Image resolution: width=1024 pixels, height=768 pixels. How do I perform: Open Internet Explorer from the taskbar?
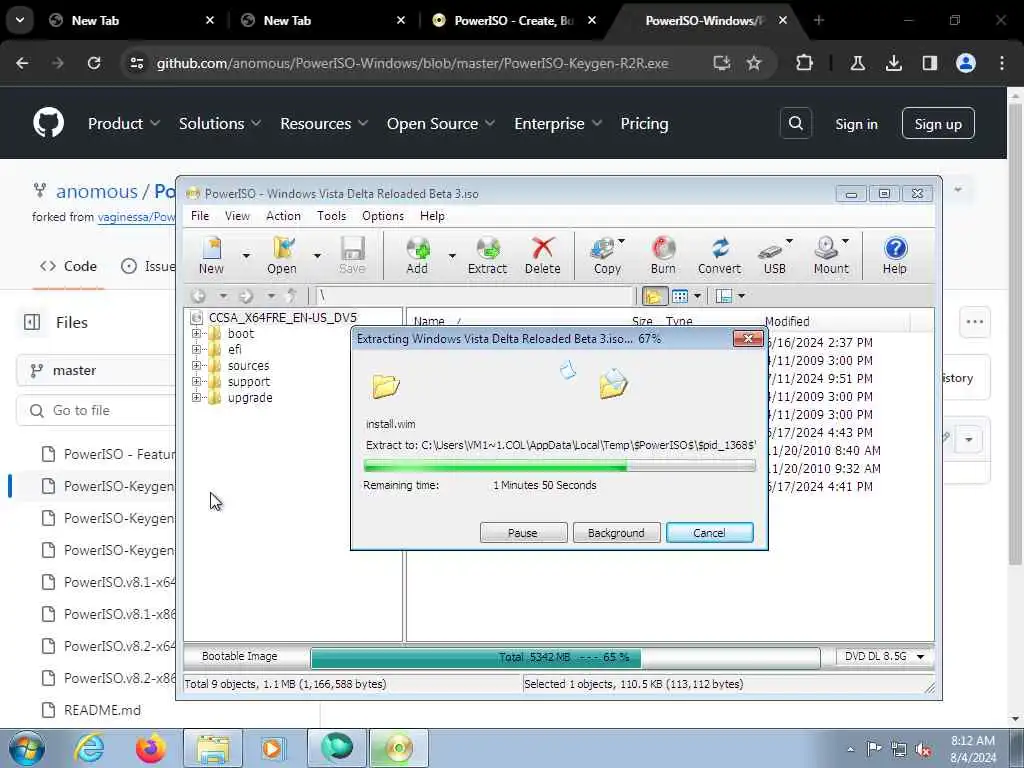[x=89, y=748]
